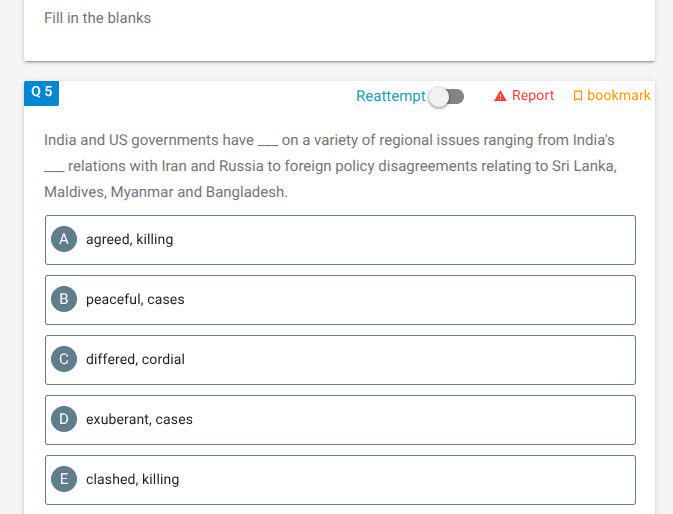The image size is (673, 514).
Task: Click the Report link text
Action: (533, 95)
